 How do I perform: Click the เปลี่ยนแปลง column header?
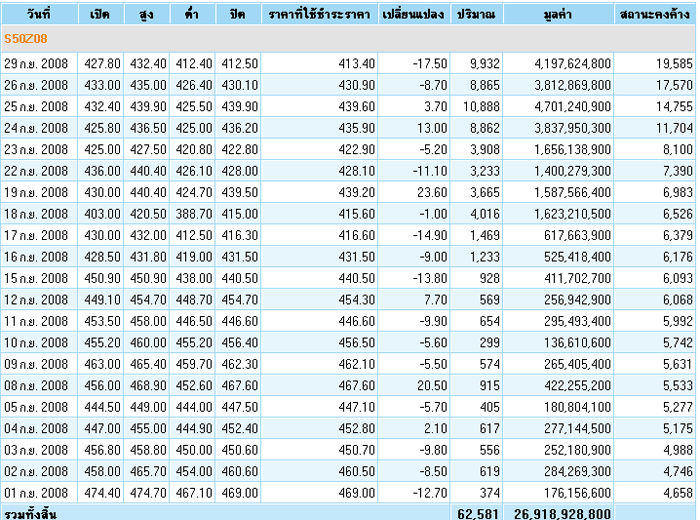[413, 15]
